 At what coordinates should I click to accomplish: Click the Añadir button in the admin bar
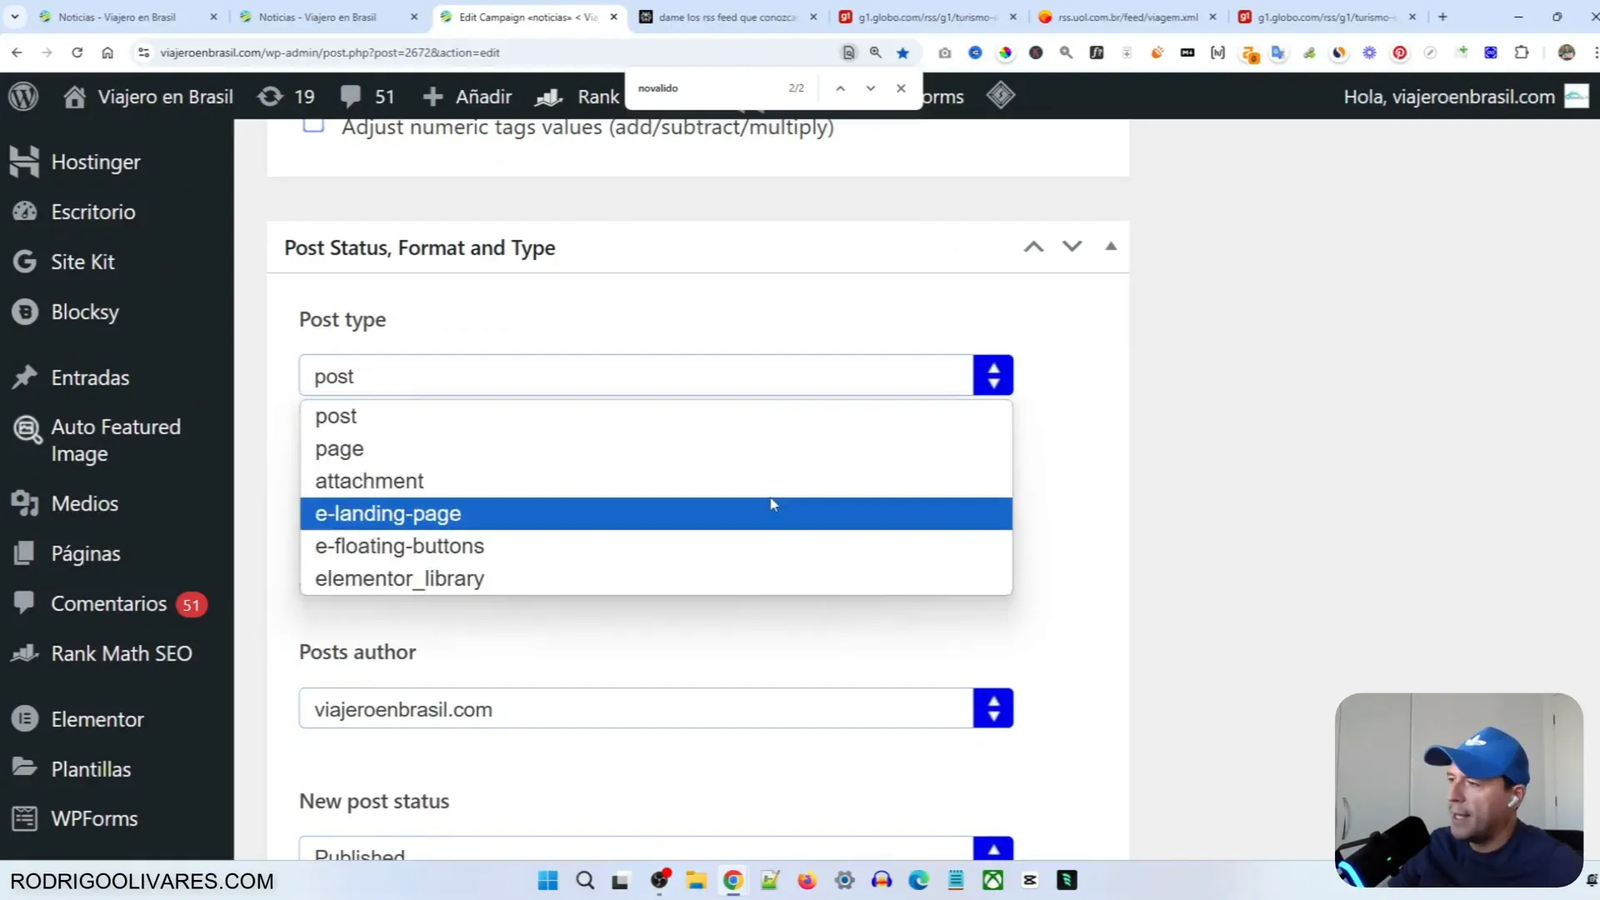coord(467,96)
